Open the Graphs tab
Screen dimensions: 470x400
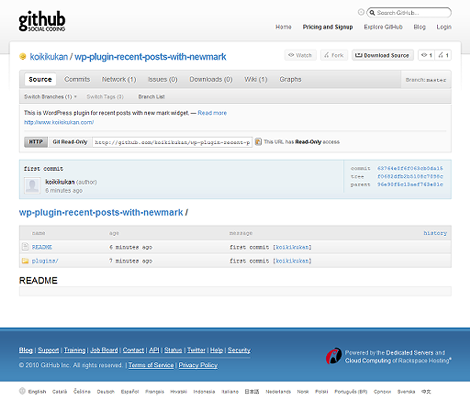click(290, 79)
